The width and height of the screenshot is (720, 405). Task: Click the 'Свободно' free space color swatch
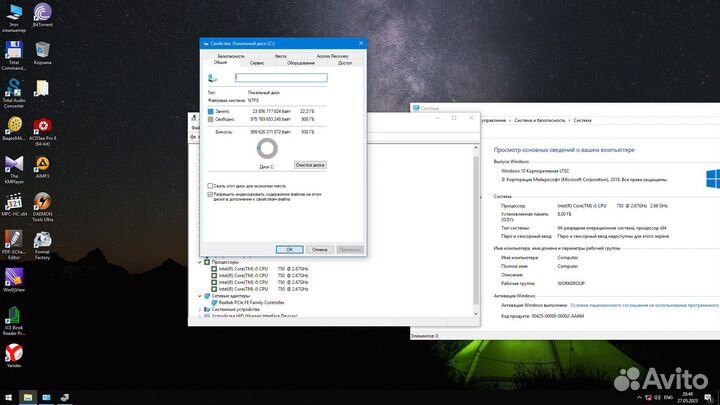[211, 119]
